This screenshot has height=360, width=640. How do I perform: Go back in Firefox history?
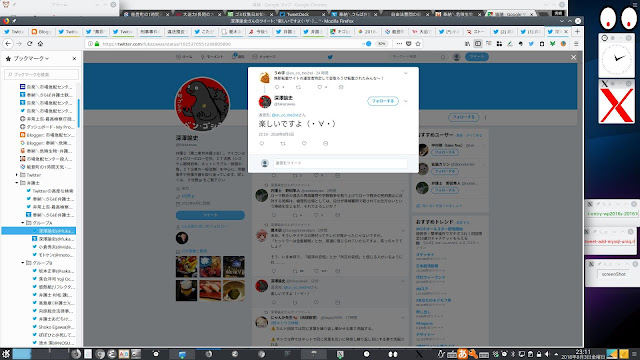tap(8, 44)
